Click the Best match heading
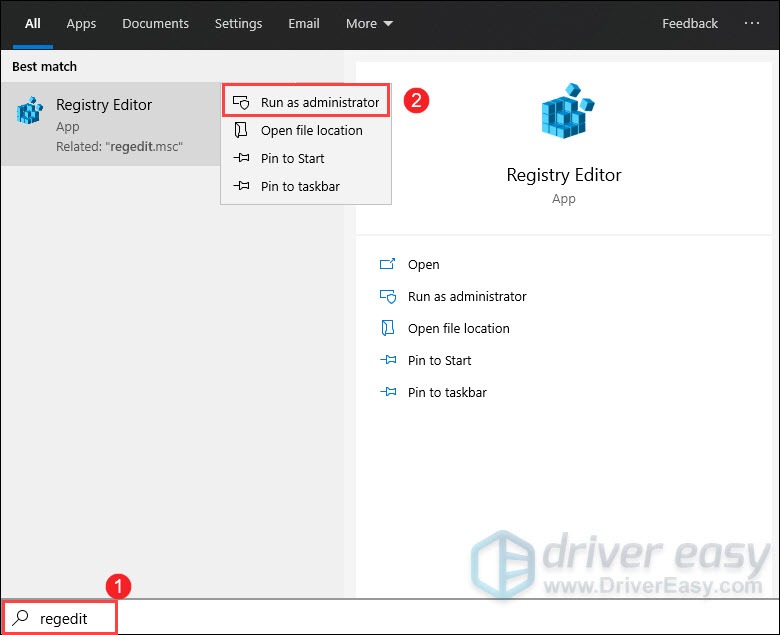The height and width of the screenshot is (635, 780). [x=44, y=67]
